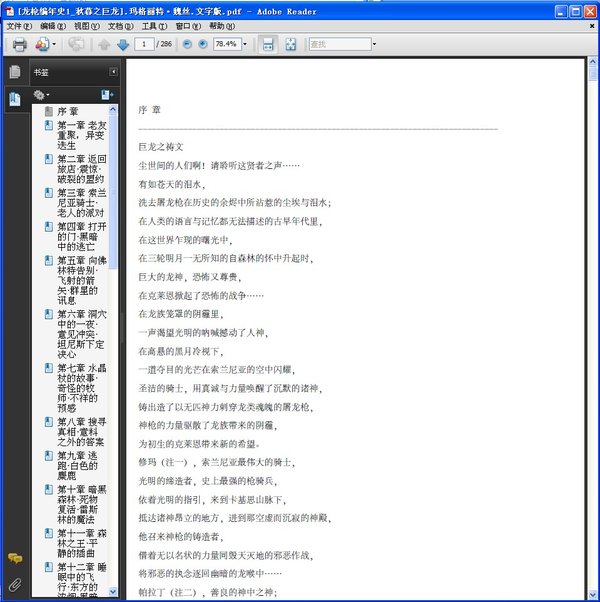Open the File menu (文件)
Viewport: 600px width, 602px height.
point(19,26)
